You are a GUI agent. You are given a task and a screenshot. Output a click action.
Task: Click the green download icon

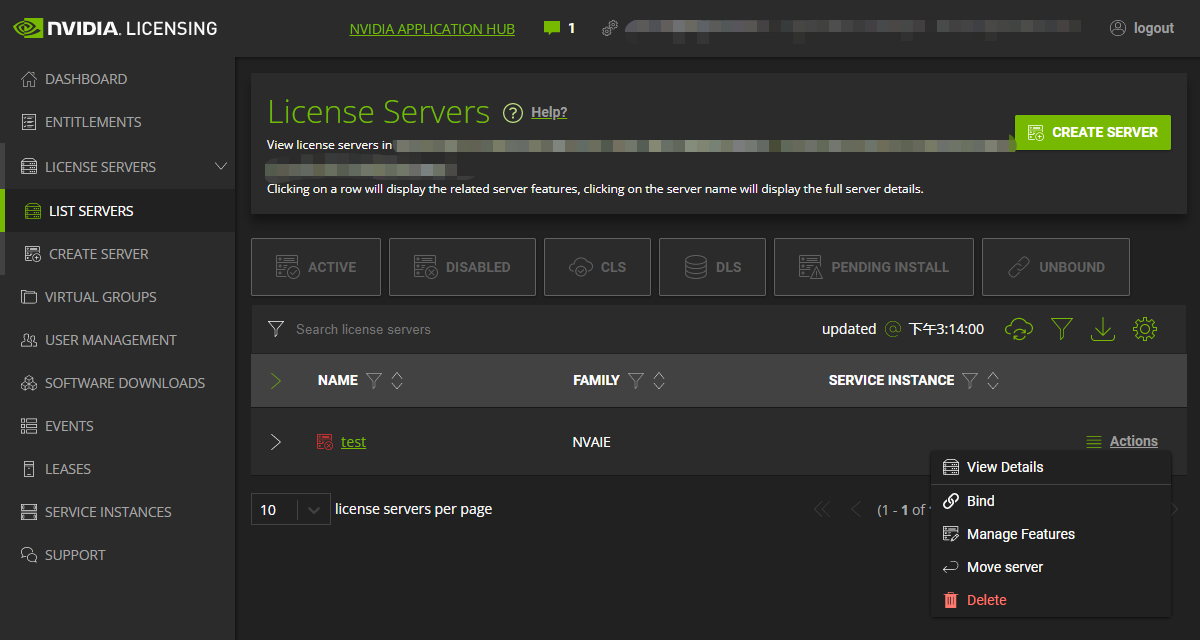(1103, 329)
